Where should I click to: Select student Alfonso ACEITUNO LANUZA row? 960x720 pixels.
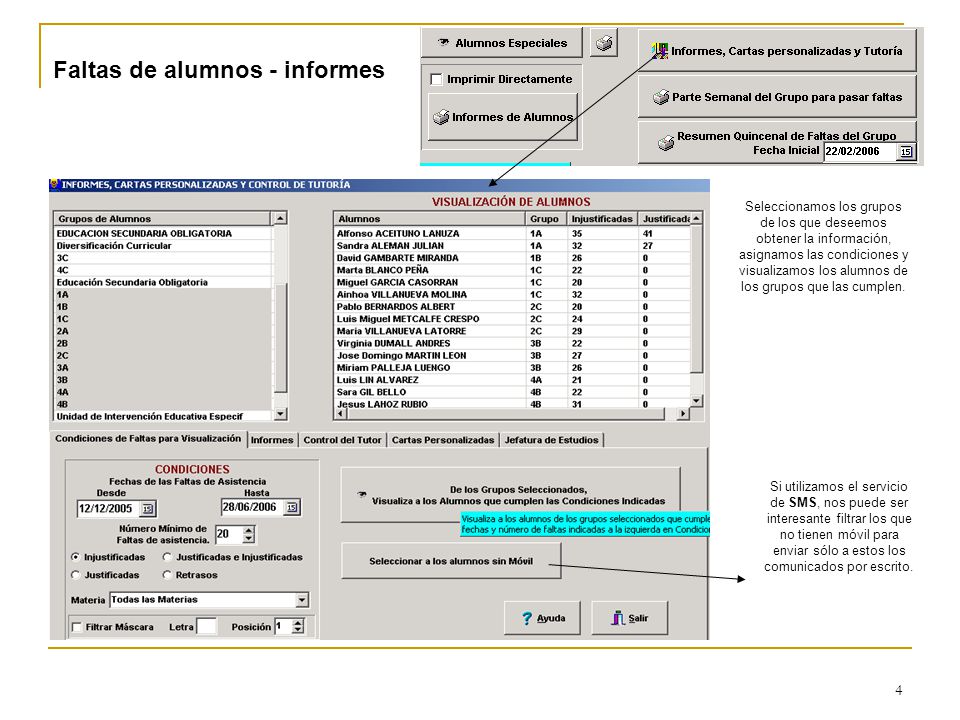tap(512, 233)
